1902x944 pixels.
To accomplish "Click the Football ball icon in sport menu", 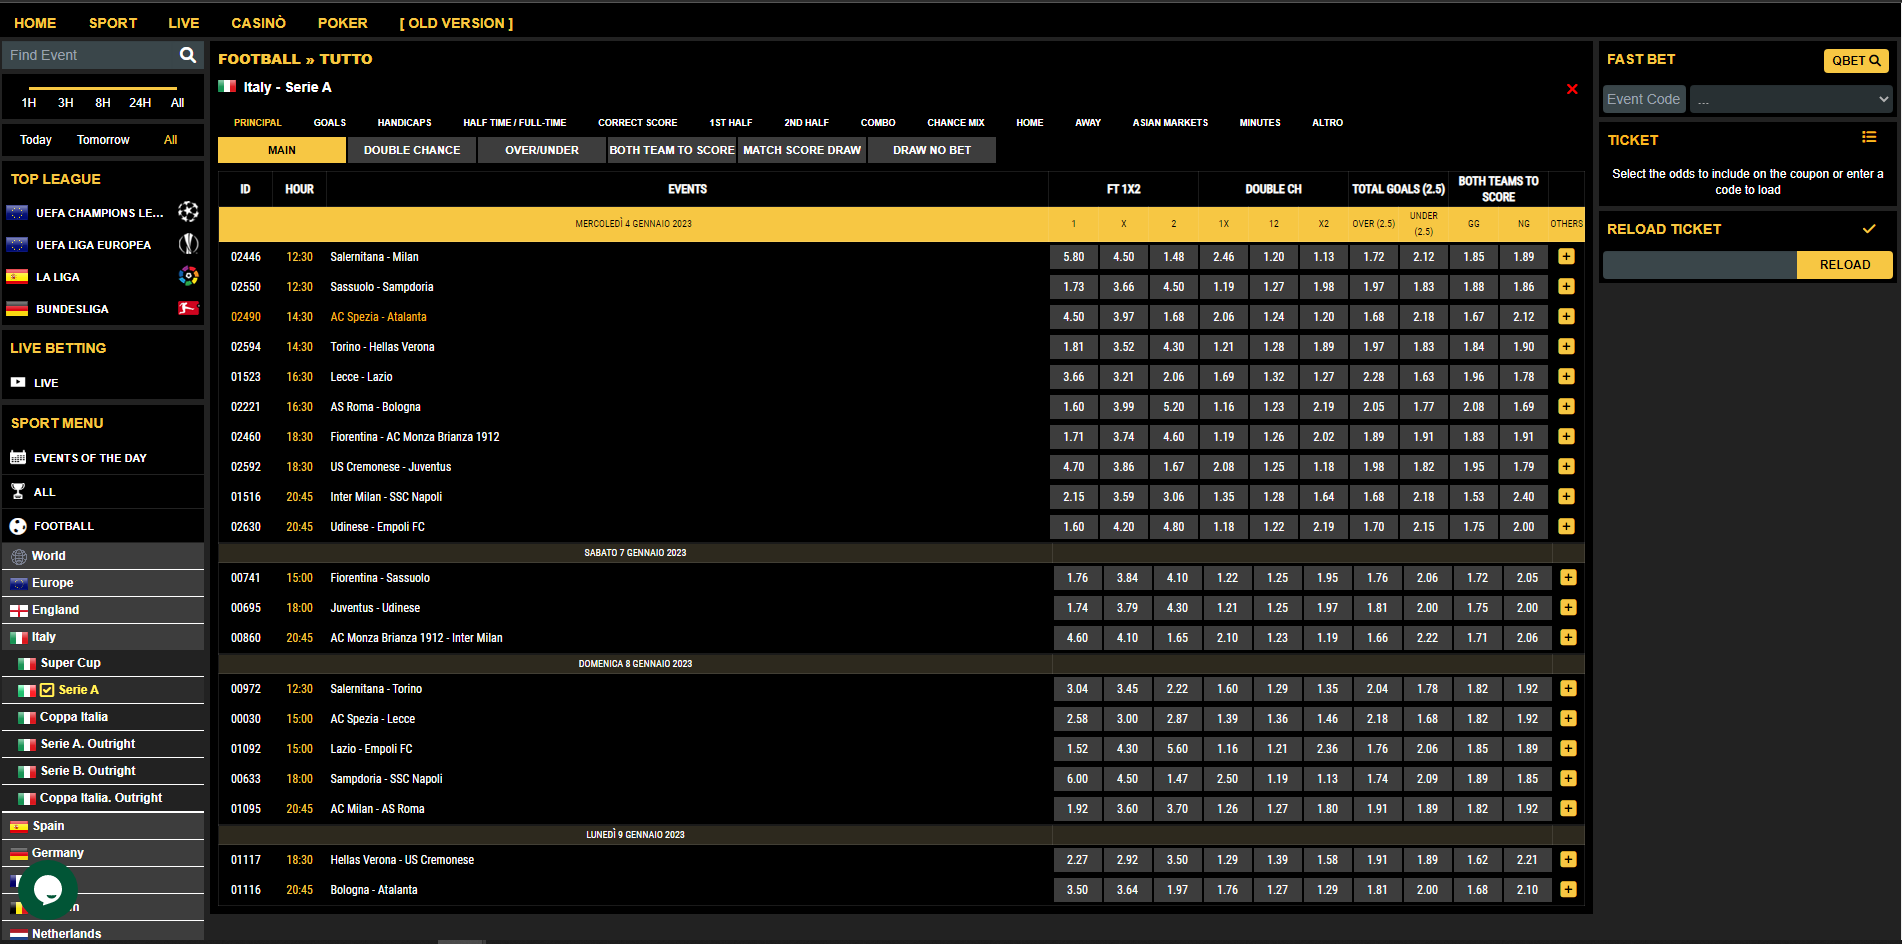I will click(18, 526).
